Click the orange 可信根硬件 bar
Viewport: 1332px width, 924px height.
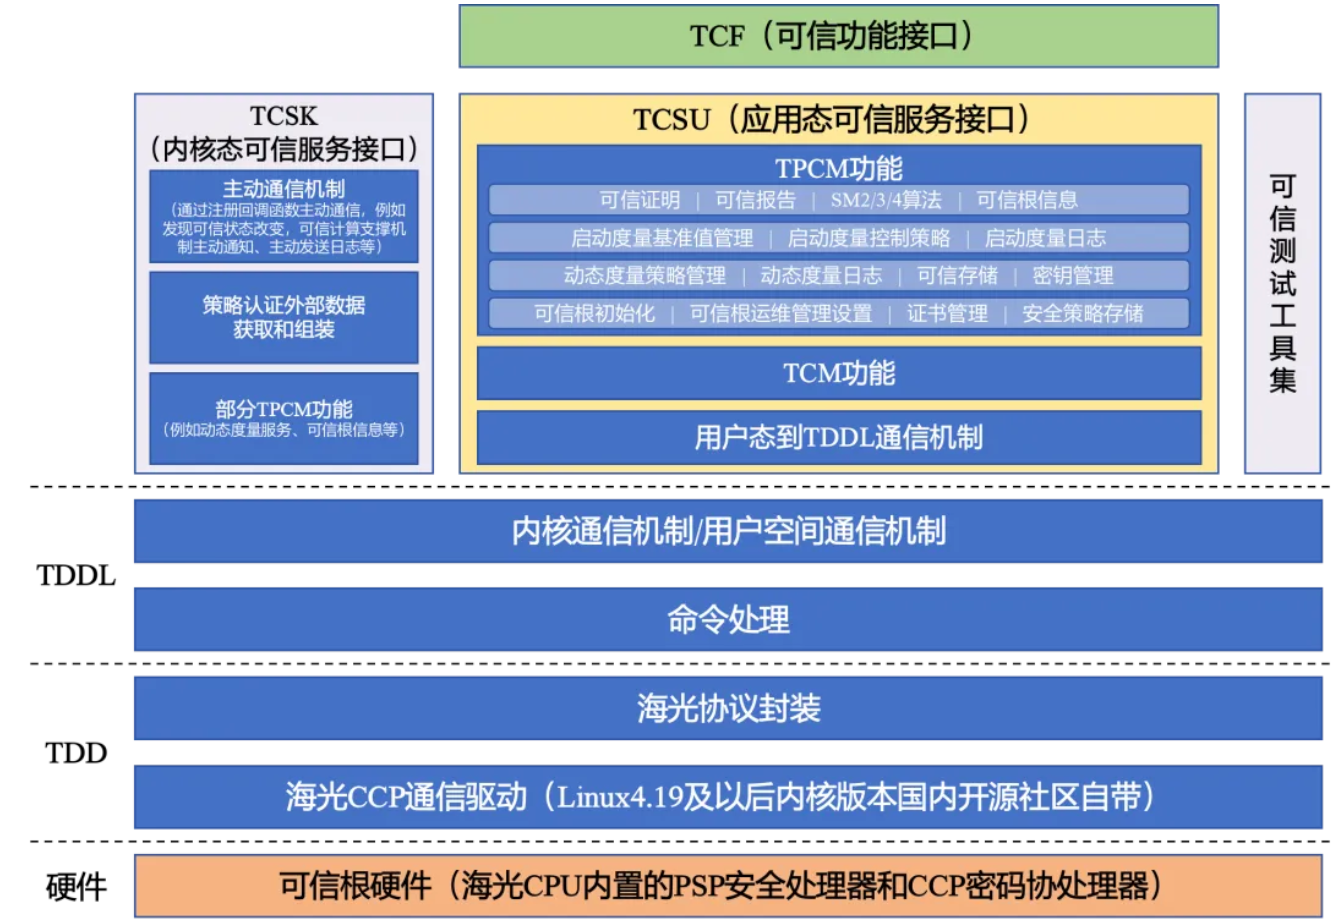(x=728, y=885)
